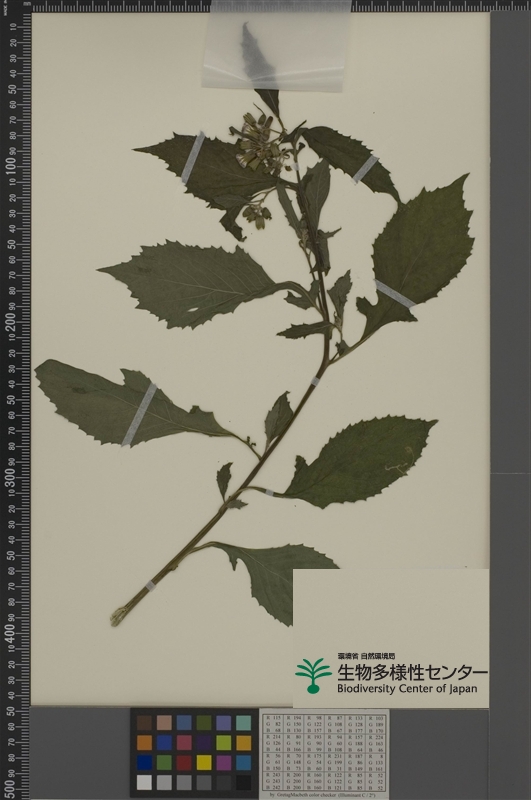531x800 pixels.
Task: Click the tape strip on the upper-left leaf
Action: pos(193,158)
